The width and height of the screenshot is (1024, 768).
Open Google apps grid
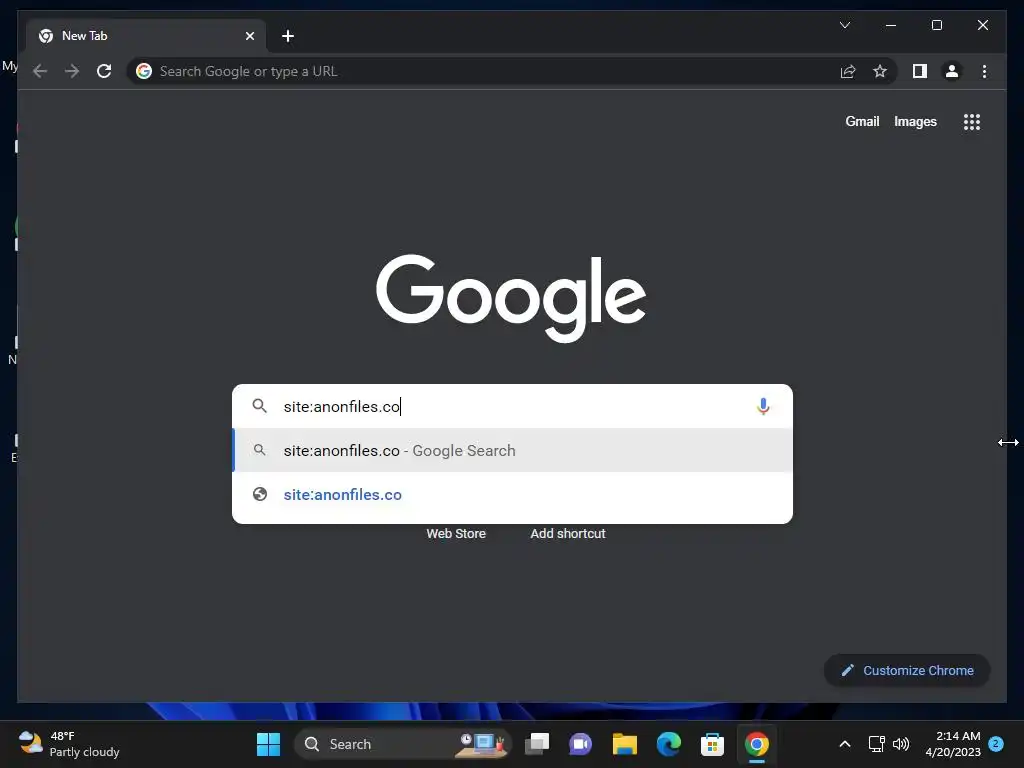click(x=972, y=122)
